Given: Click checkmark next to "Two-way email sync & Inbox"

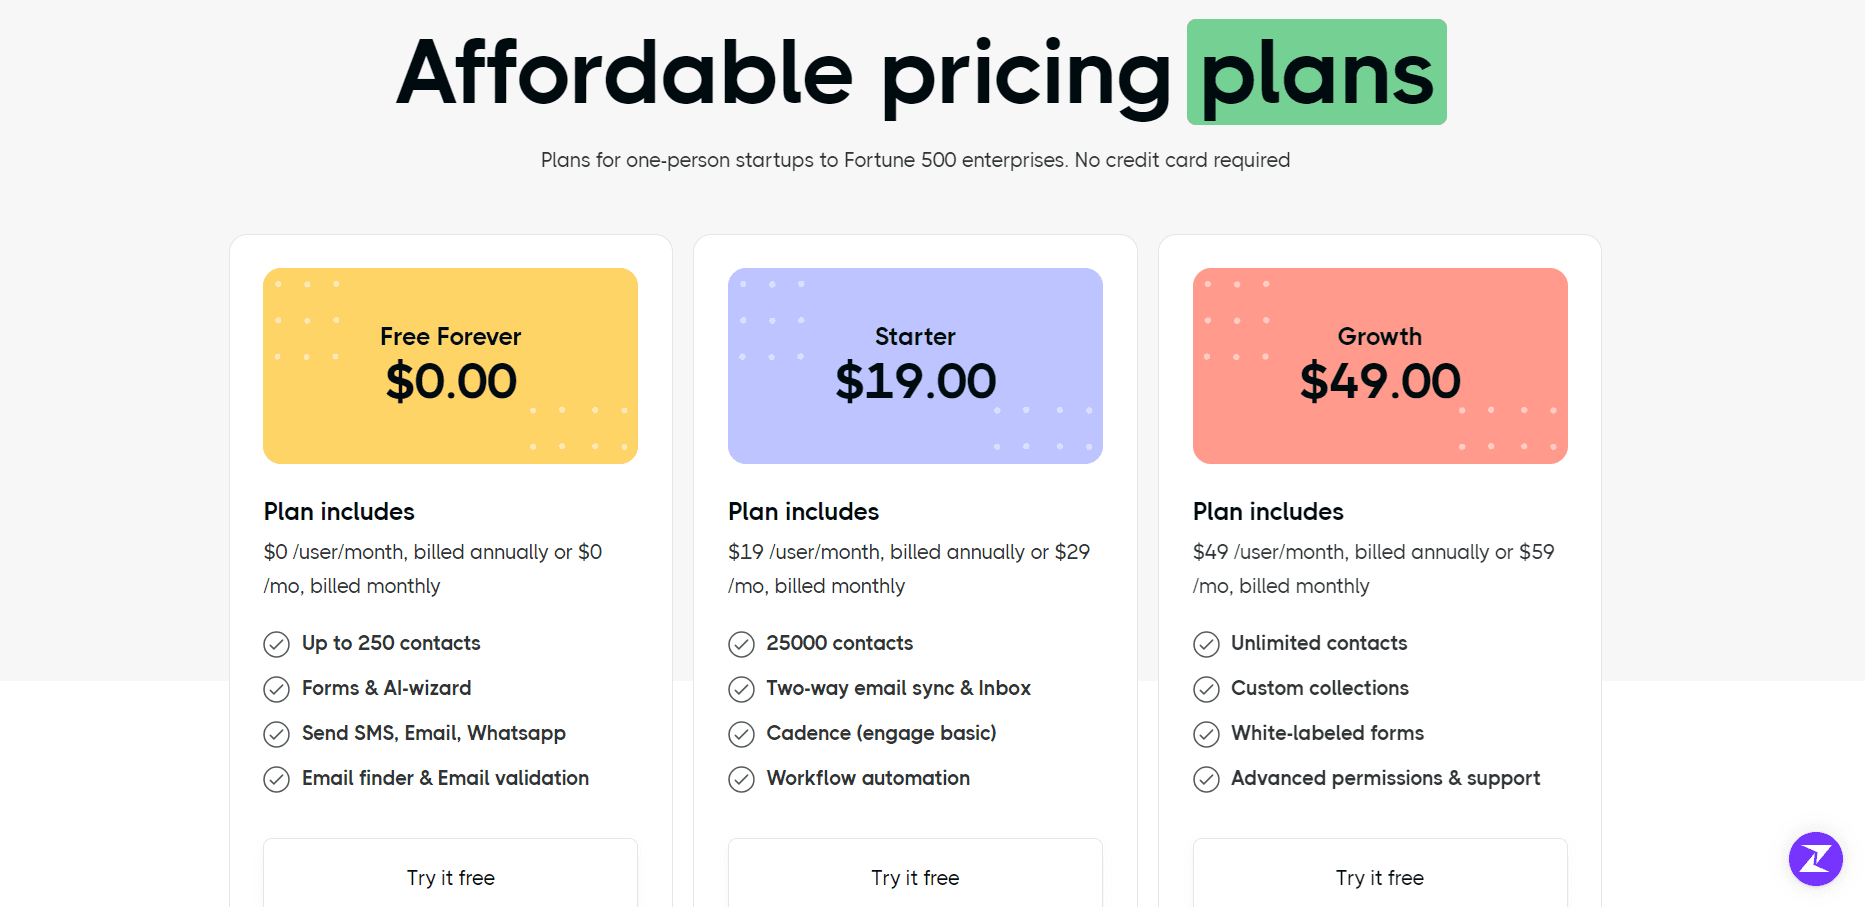Looking at the screenshot, I should tap(741, 689).
